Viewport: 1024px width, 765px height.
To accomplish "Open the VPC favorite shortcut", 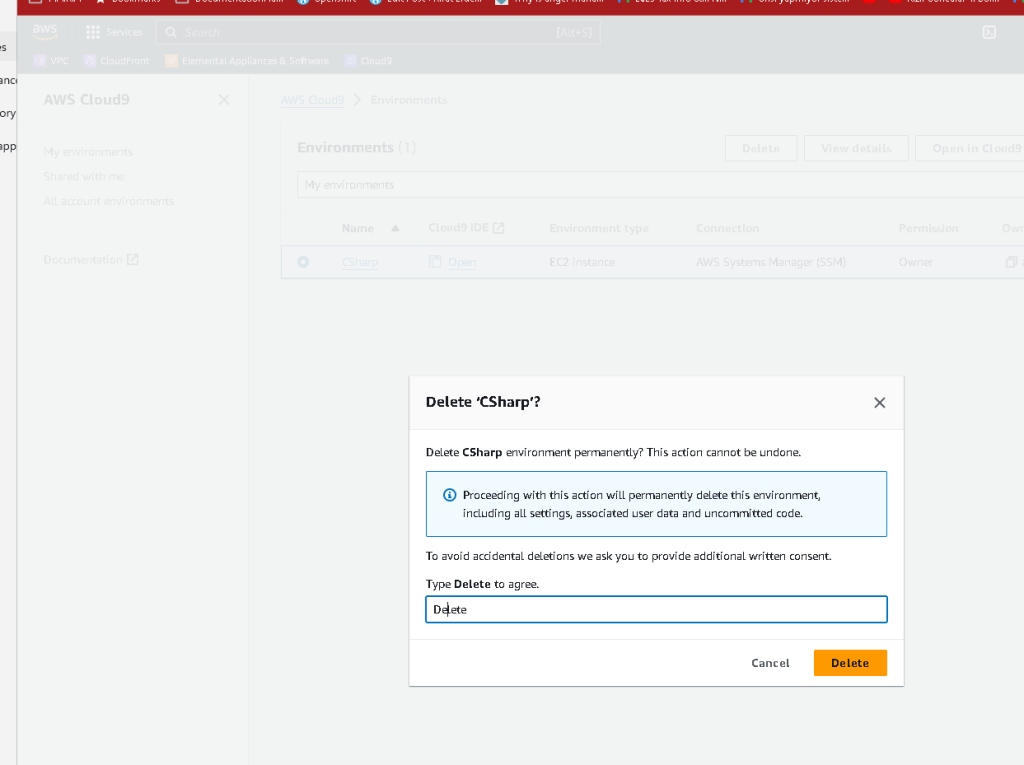I will pyautogui.click(x=51, y=61).
